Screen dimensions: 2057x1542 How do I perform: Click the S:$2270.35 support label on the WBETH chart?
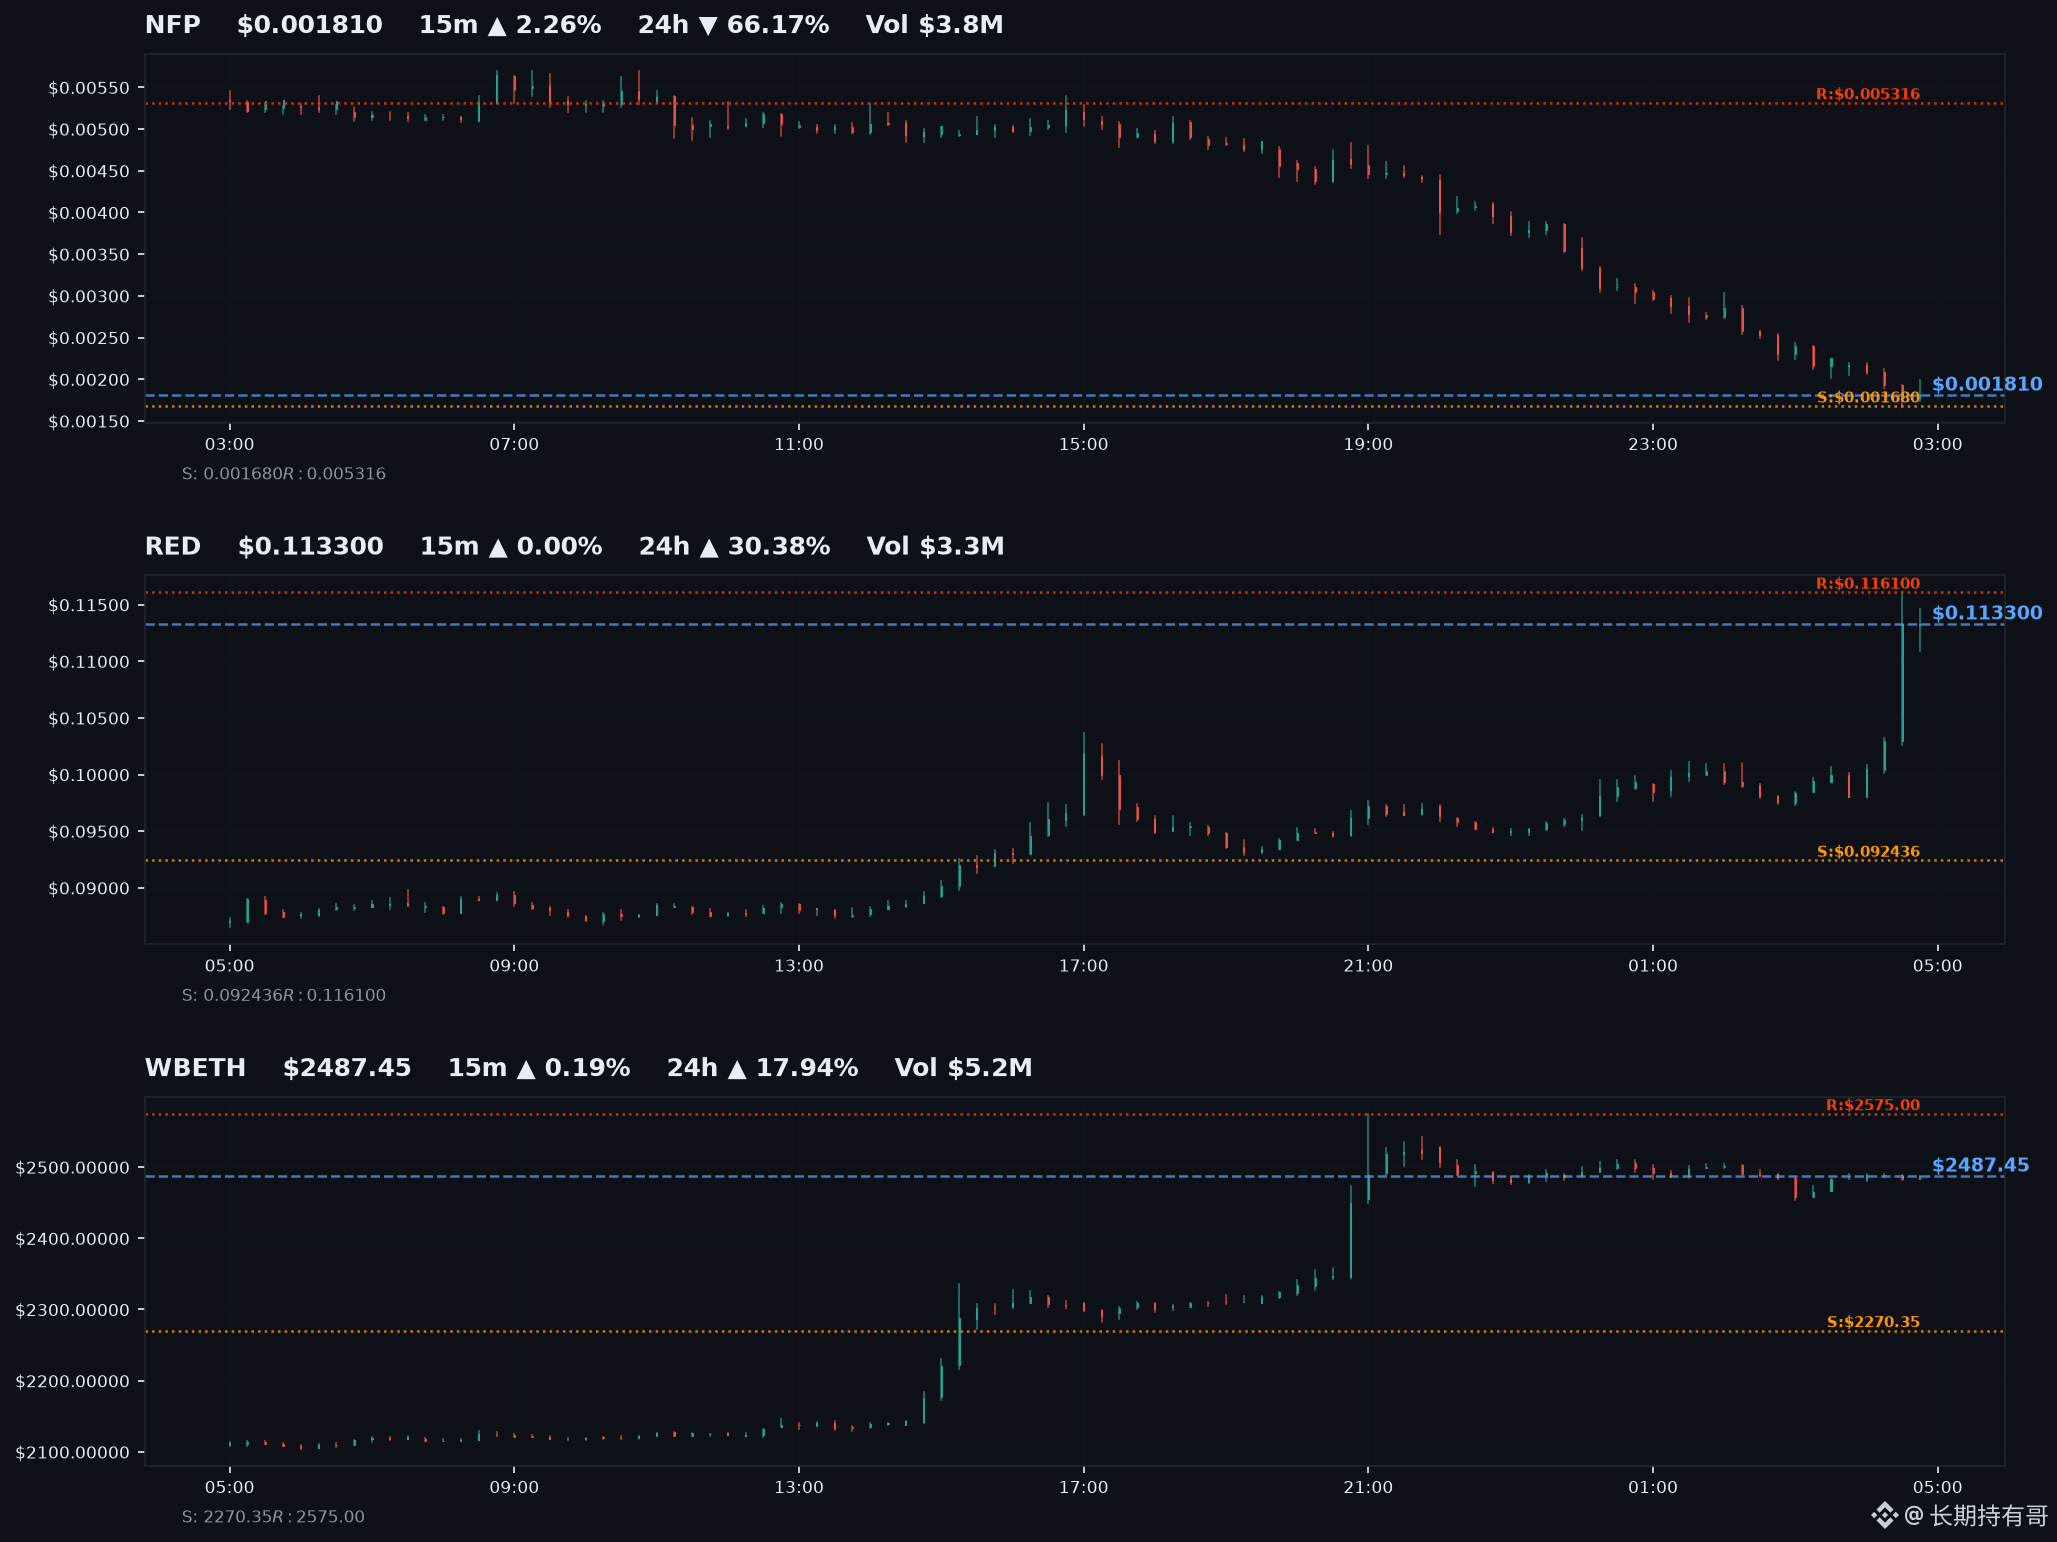1873,1322
